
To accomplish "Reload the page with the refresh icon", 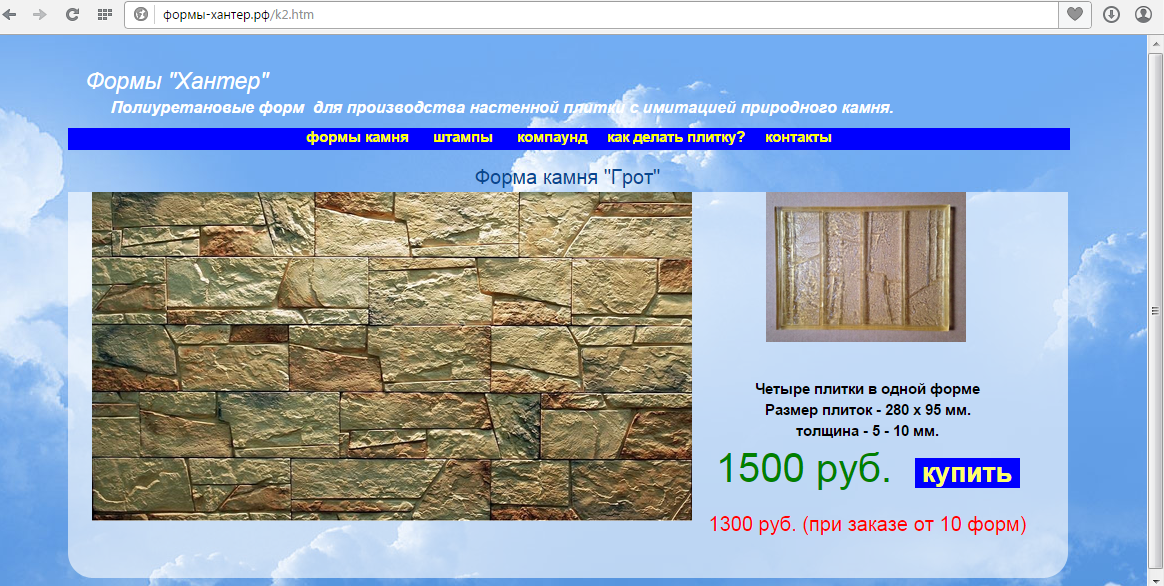I will pos(72,14).
